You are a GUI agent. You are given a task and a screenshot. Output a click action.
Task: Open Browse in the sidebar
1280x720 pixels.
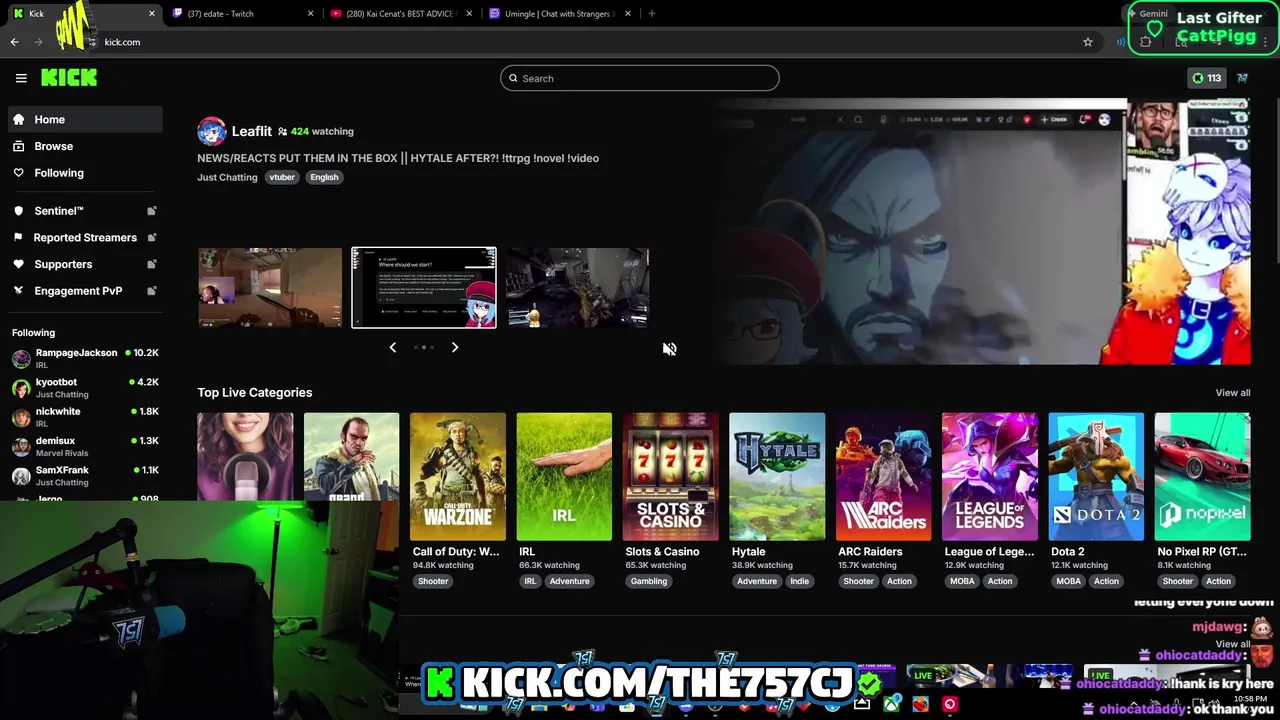click(85, 146)
